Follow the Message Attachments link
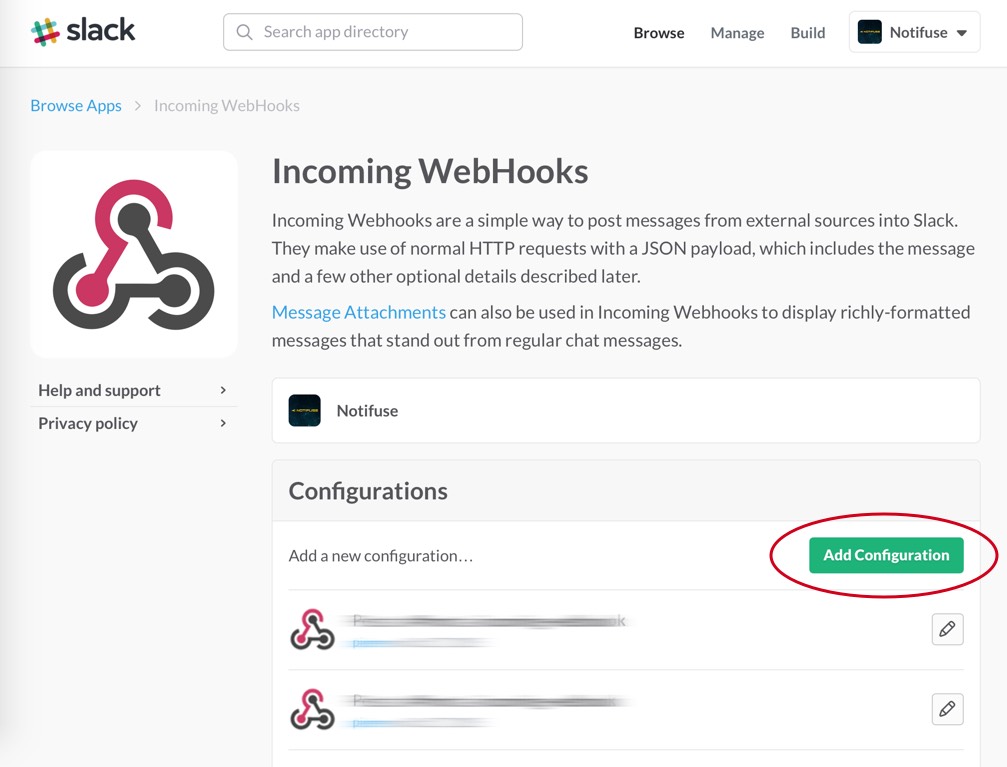 [x=358, y=312]
